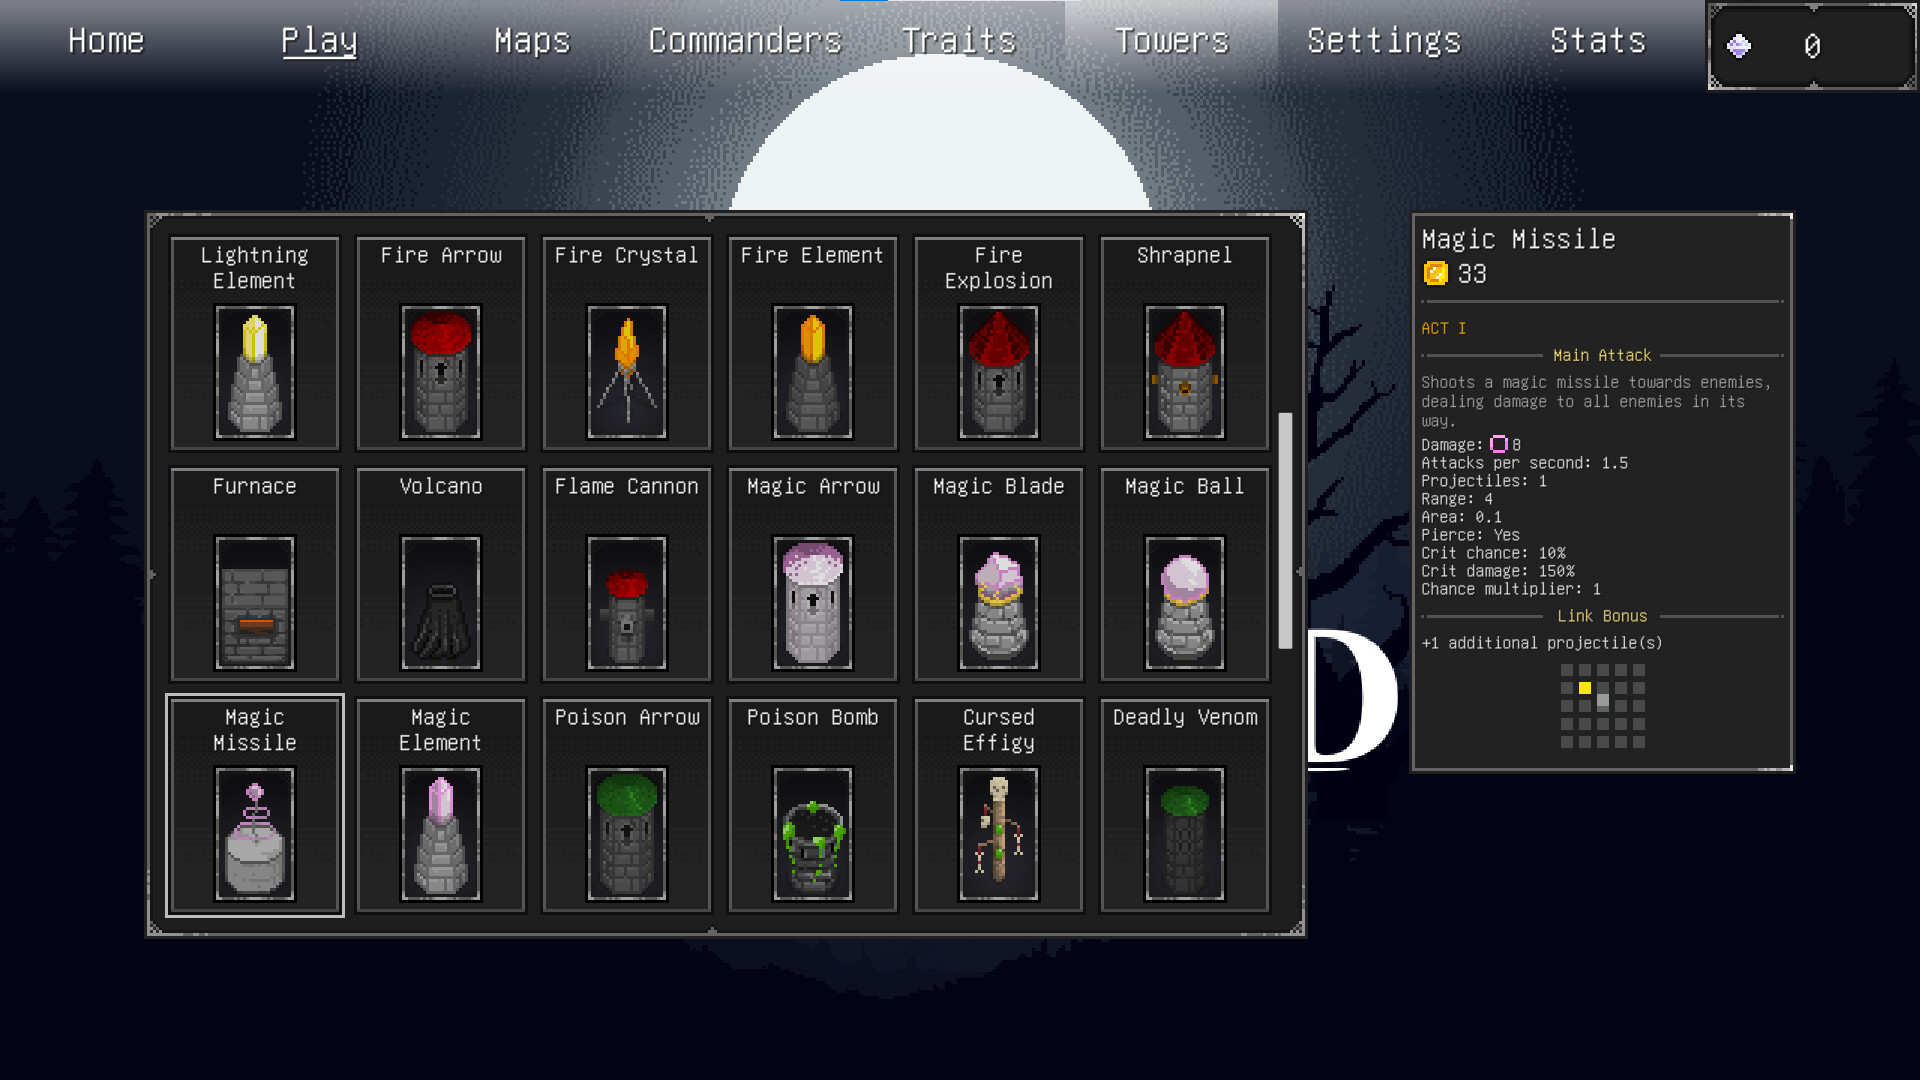The image size is (1920, 1080).
Task: Switch to the Towers tab
Action: 1171,40
